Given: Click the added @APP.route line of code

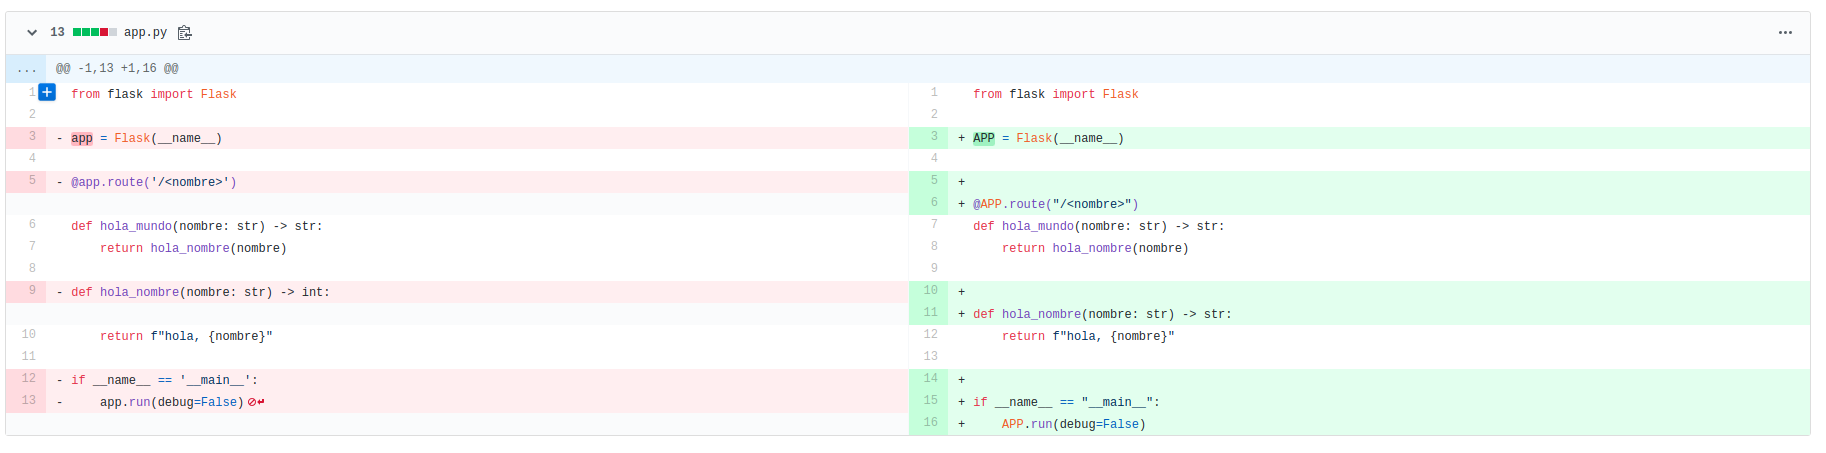Looking at the screenshot, I should pos(1055,204).
